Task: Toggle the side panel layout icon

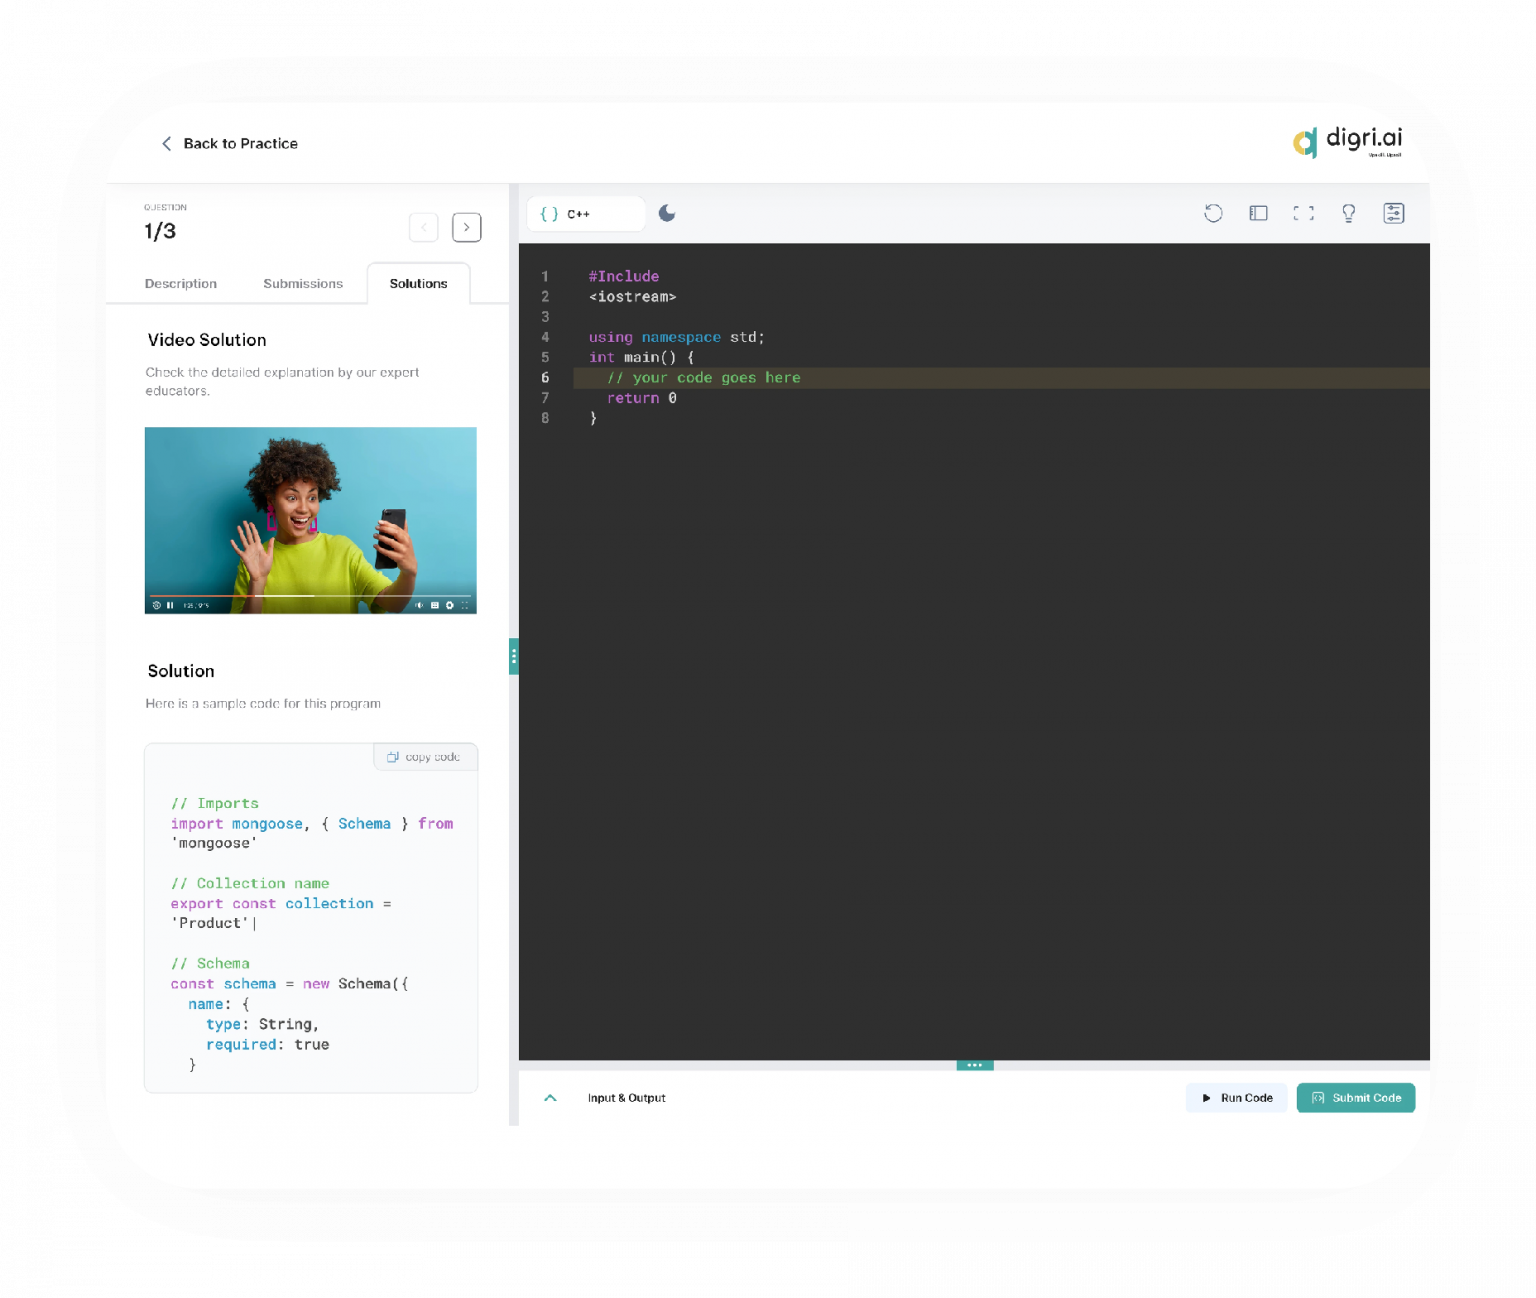Action: tap(1258, 213)
